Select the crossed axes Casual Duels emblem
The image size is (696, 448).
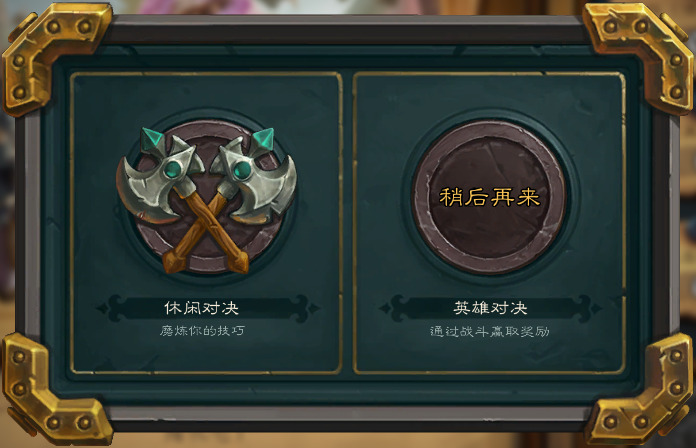click(x=206, y=200)
